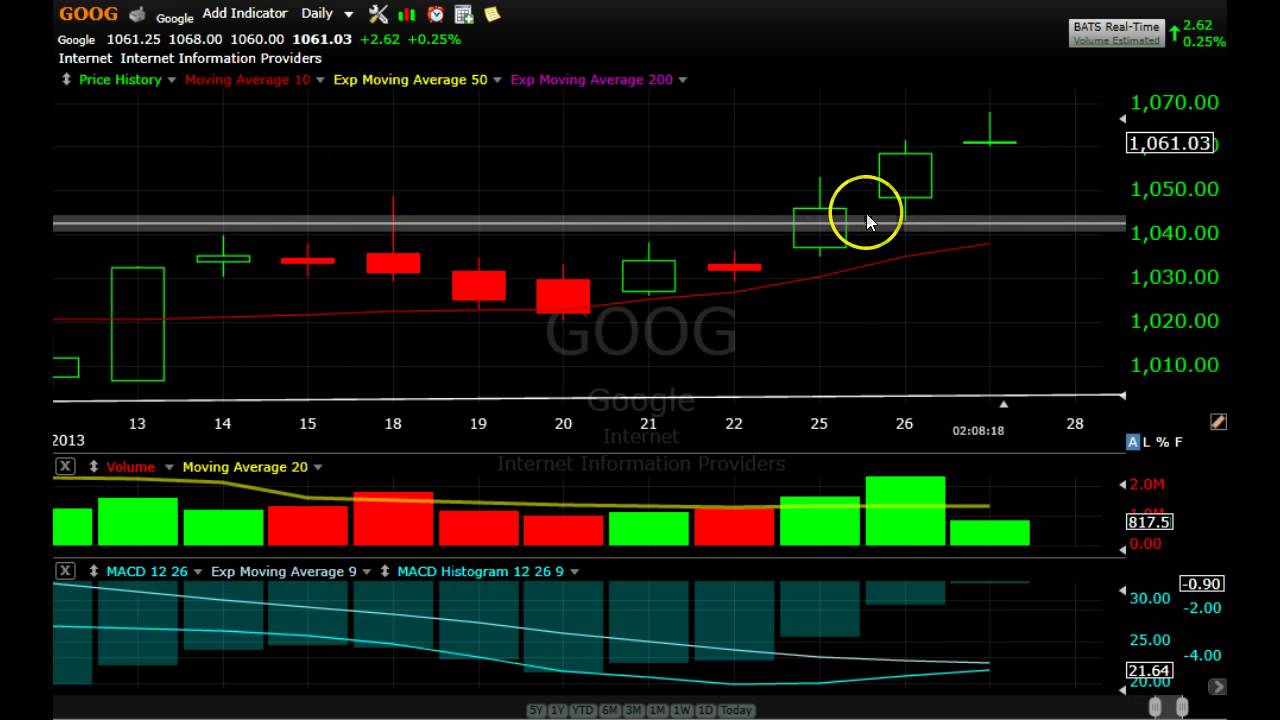Open the yellow sticky note icon

[492, 14]
